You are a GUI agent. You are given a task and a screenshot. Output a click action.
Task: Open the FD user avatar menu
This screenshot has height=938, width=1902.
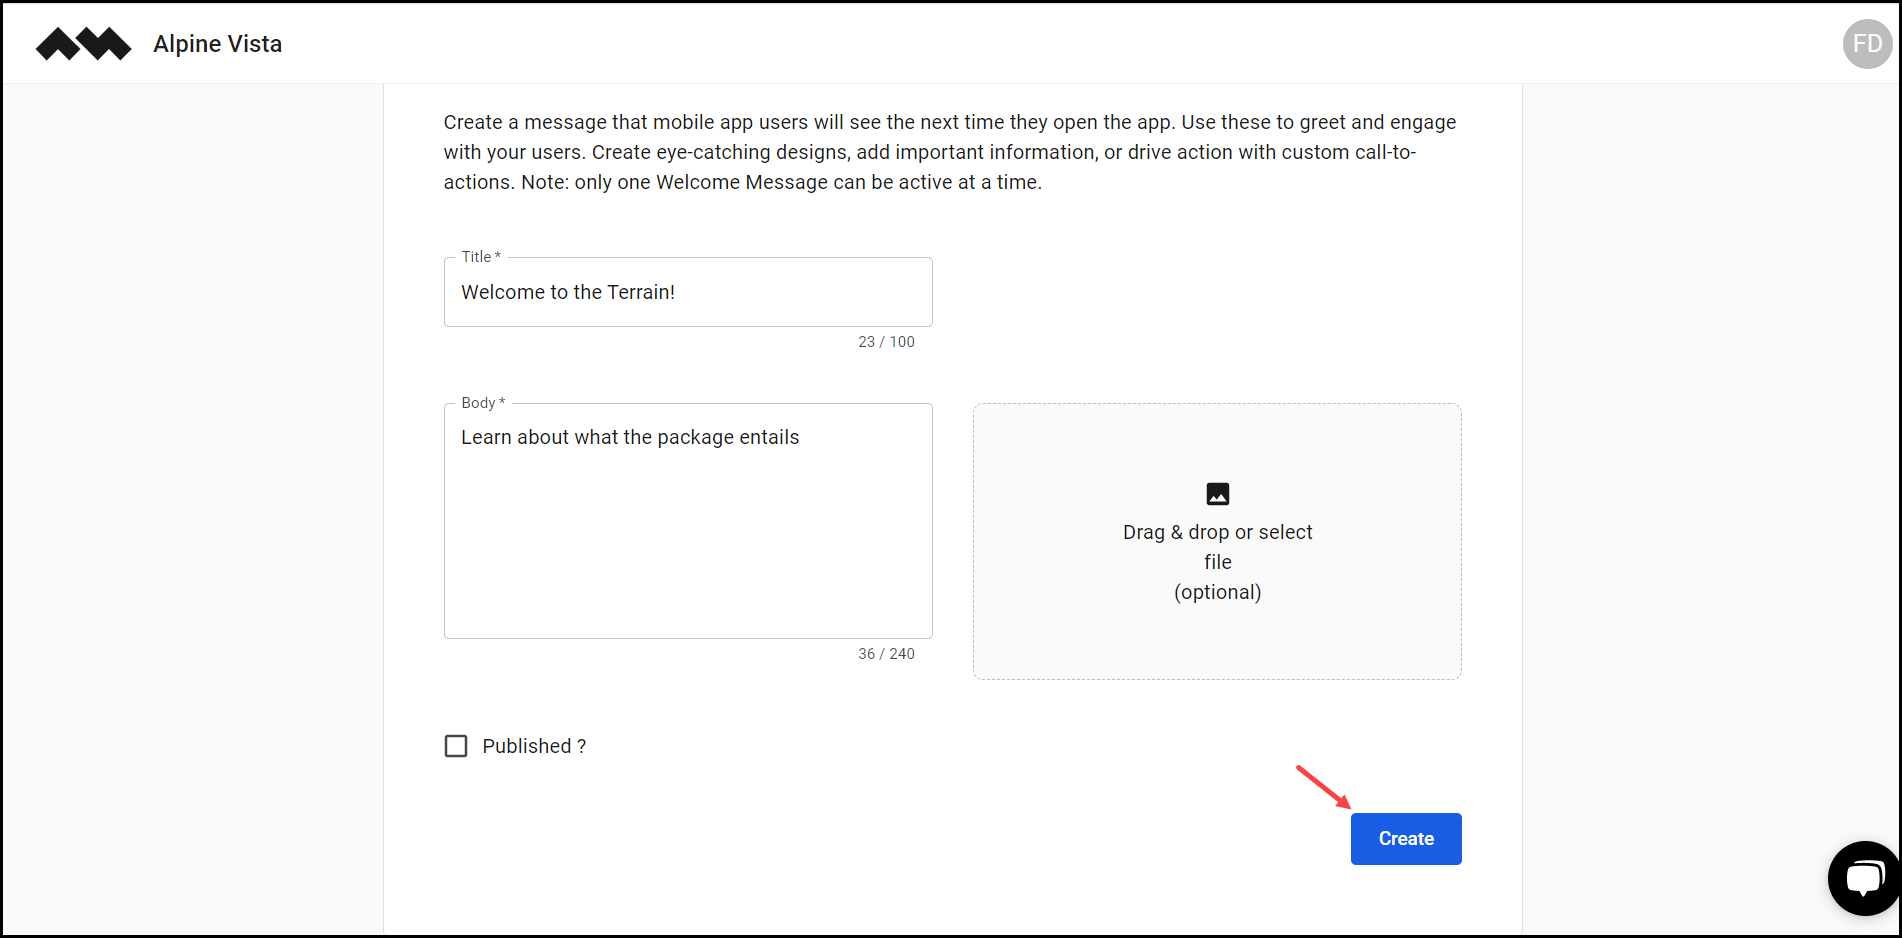click(1866, 43)
